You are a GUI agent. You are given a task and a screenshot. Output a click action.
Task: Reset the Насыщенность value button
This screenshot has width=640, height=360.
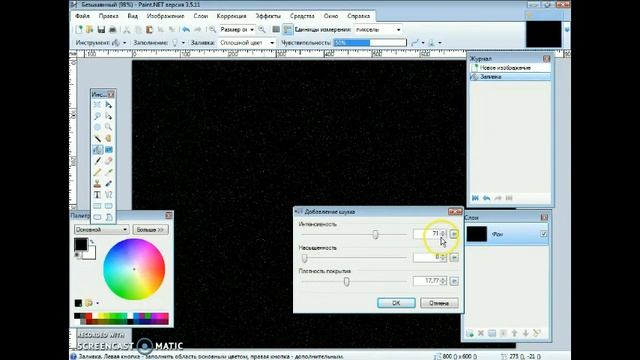tap(454, 258)
